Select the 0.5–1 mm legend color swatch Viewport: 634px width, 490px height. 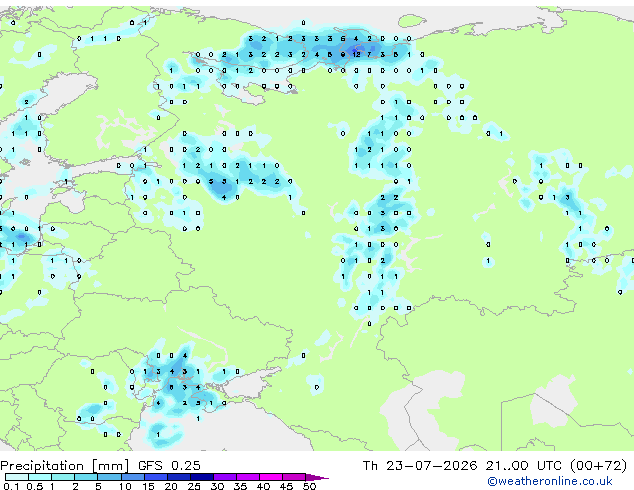[x=40, y=477]
